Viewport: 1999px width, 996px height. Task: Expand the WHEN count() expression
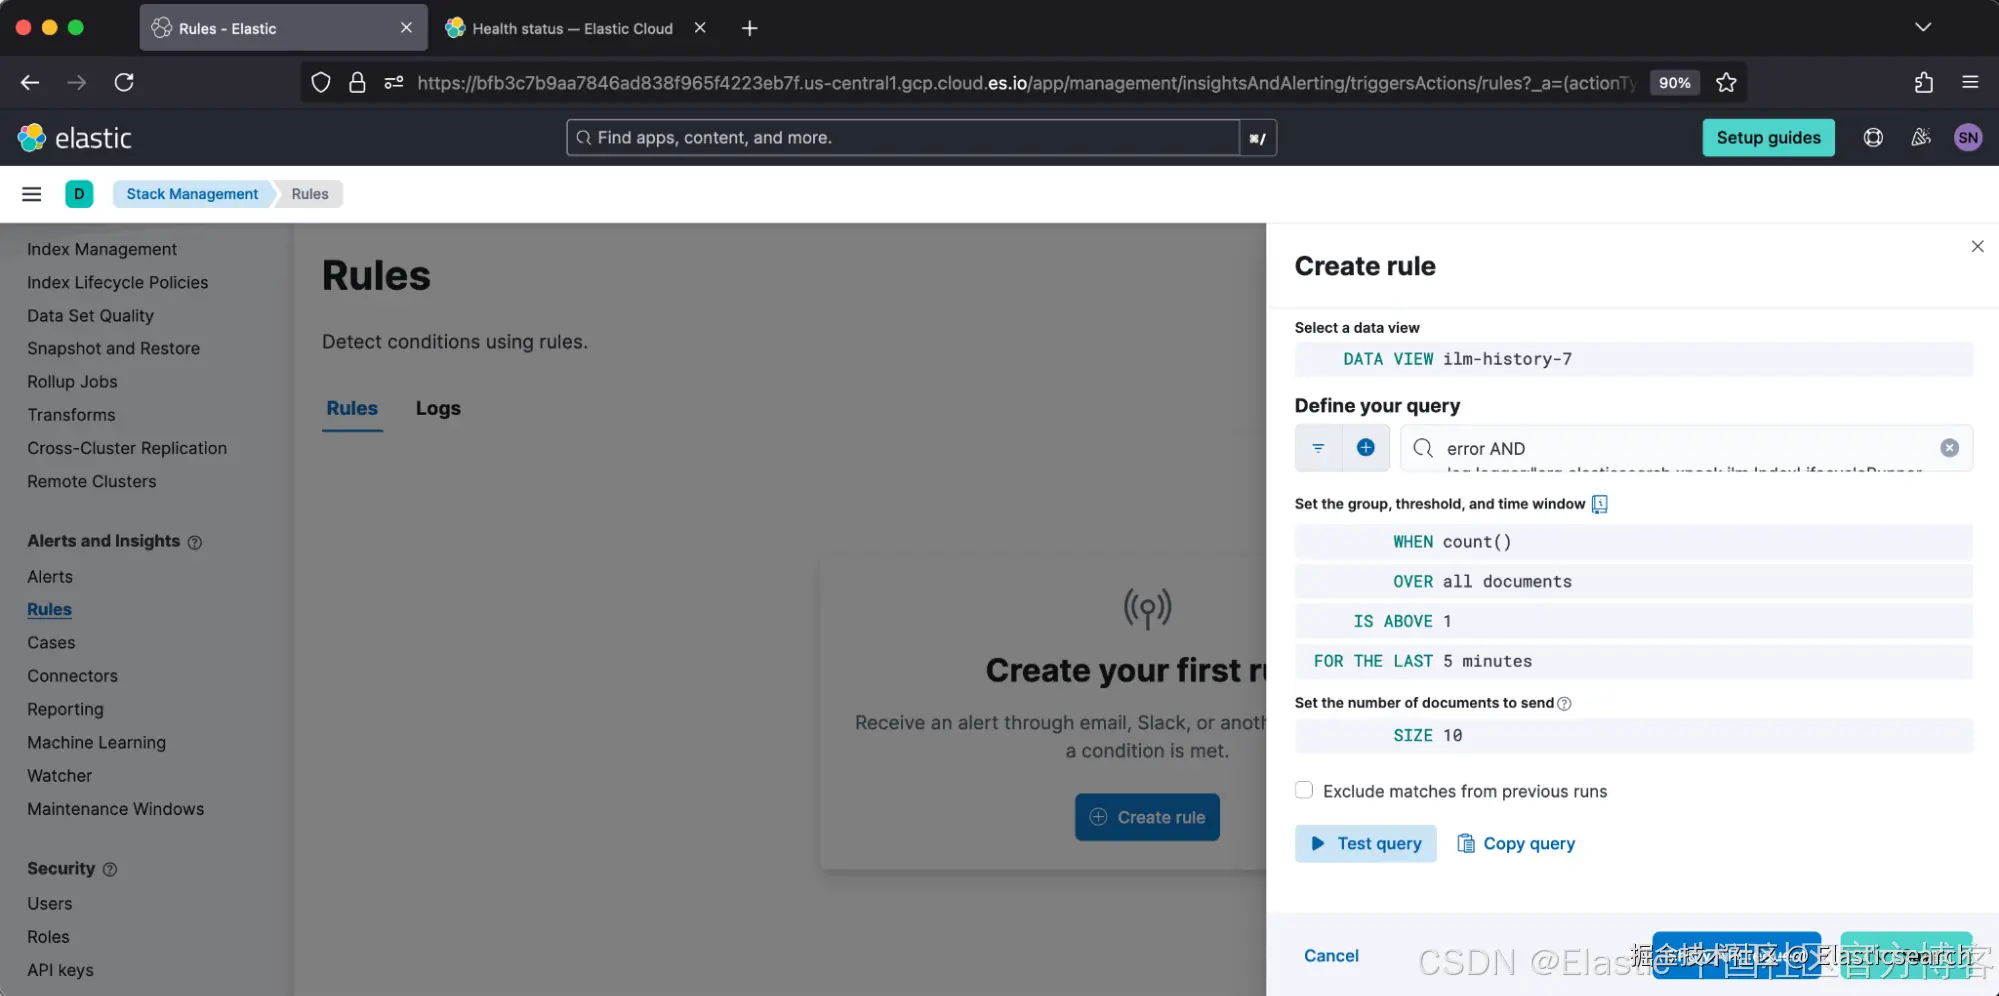click(1634, 542)
